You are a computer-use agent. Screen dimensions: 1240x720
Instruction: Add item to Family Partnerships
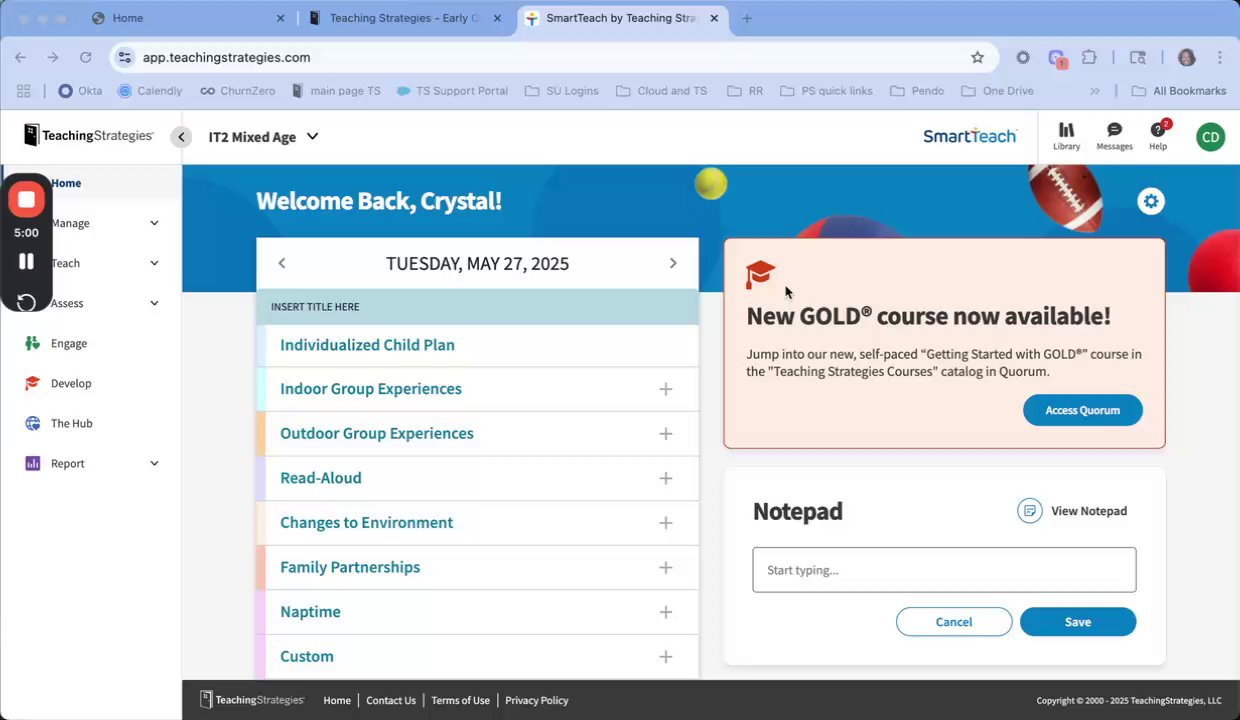coord(666,567)
